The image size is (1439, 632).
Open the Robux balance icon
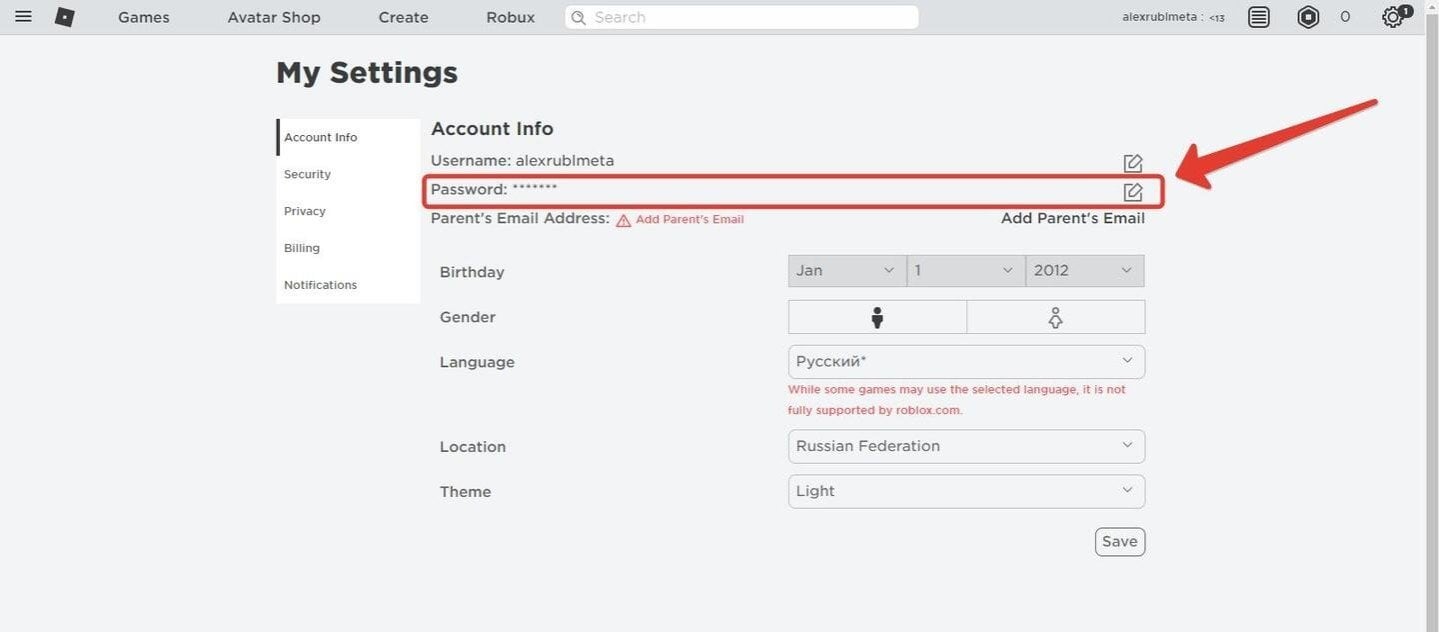coord(1308,17)
